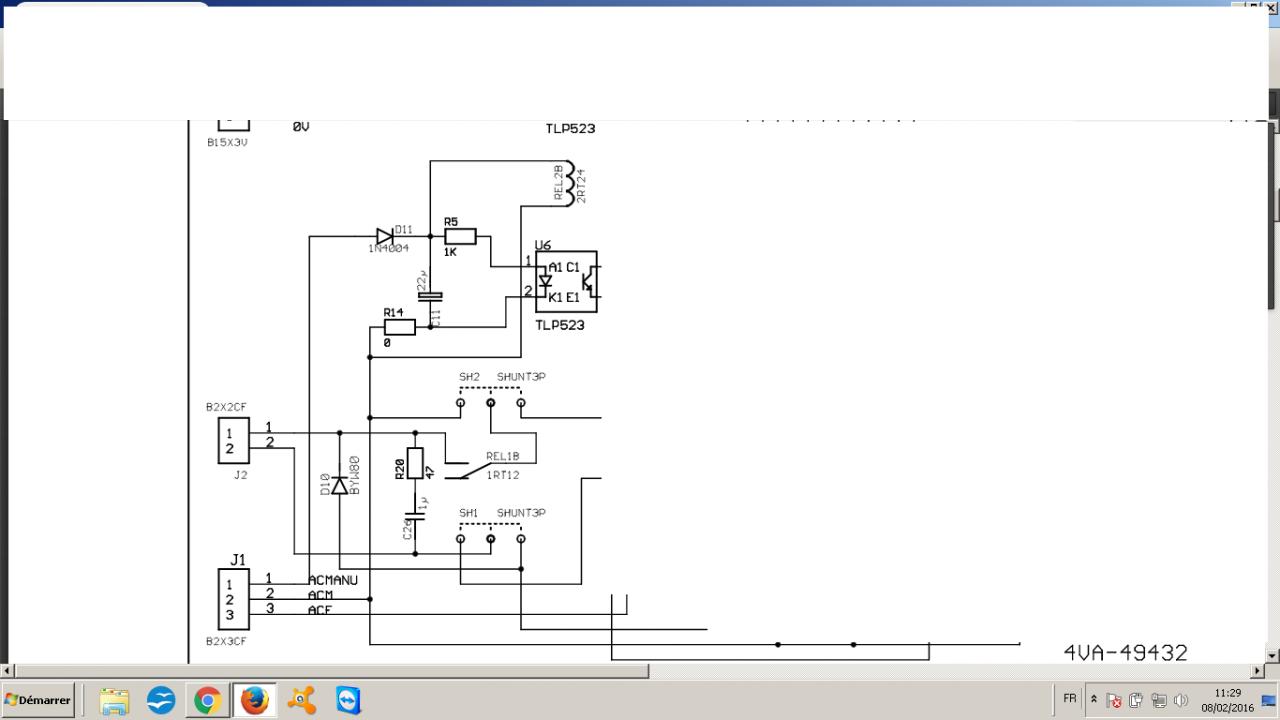Click the BYW80 diode part label
This screenshot has width=1280, height=720.
[x=355, y=476]
